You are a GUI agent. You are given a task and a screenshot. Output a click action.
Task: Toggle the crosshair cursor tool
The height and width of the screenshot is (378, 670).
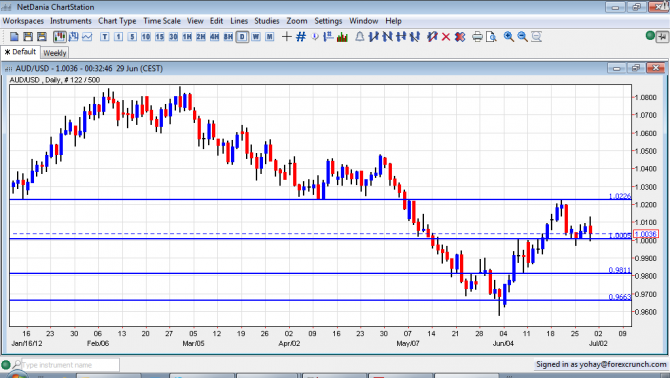pyautogui.click(x=287, y=37)
